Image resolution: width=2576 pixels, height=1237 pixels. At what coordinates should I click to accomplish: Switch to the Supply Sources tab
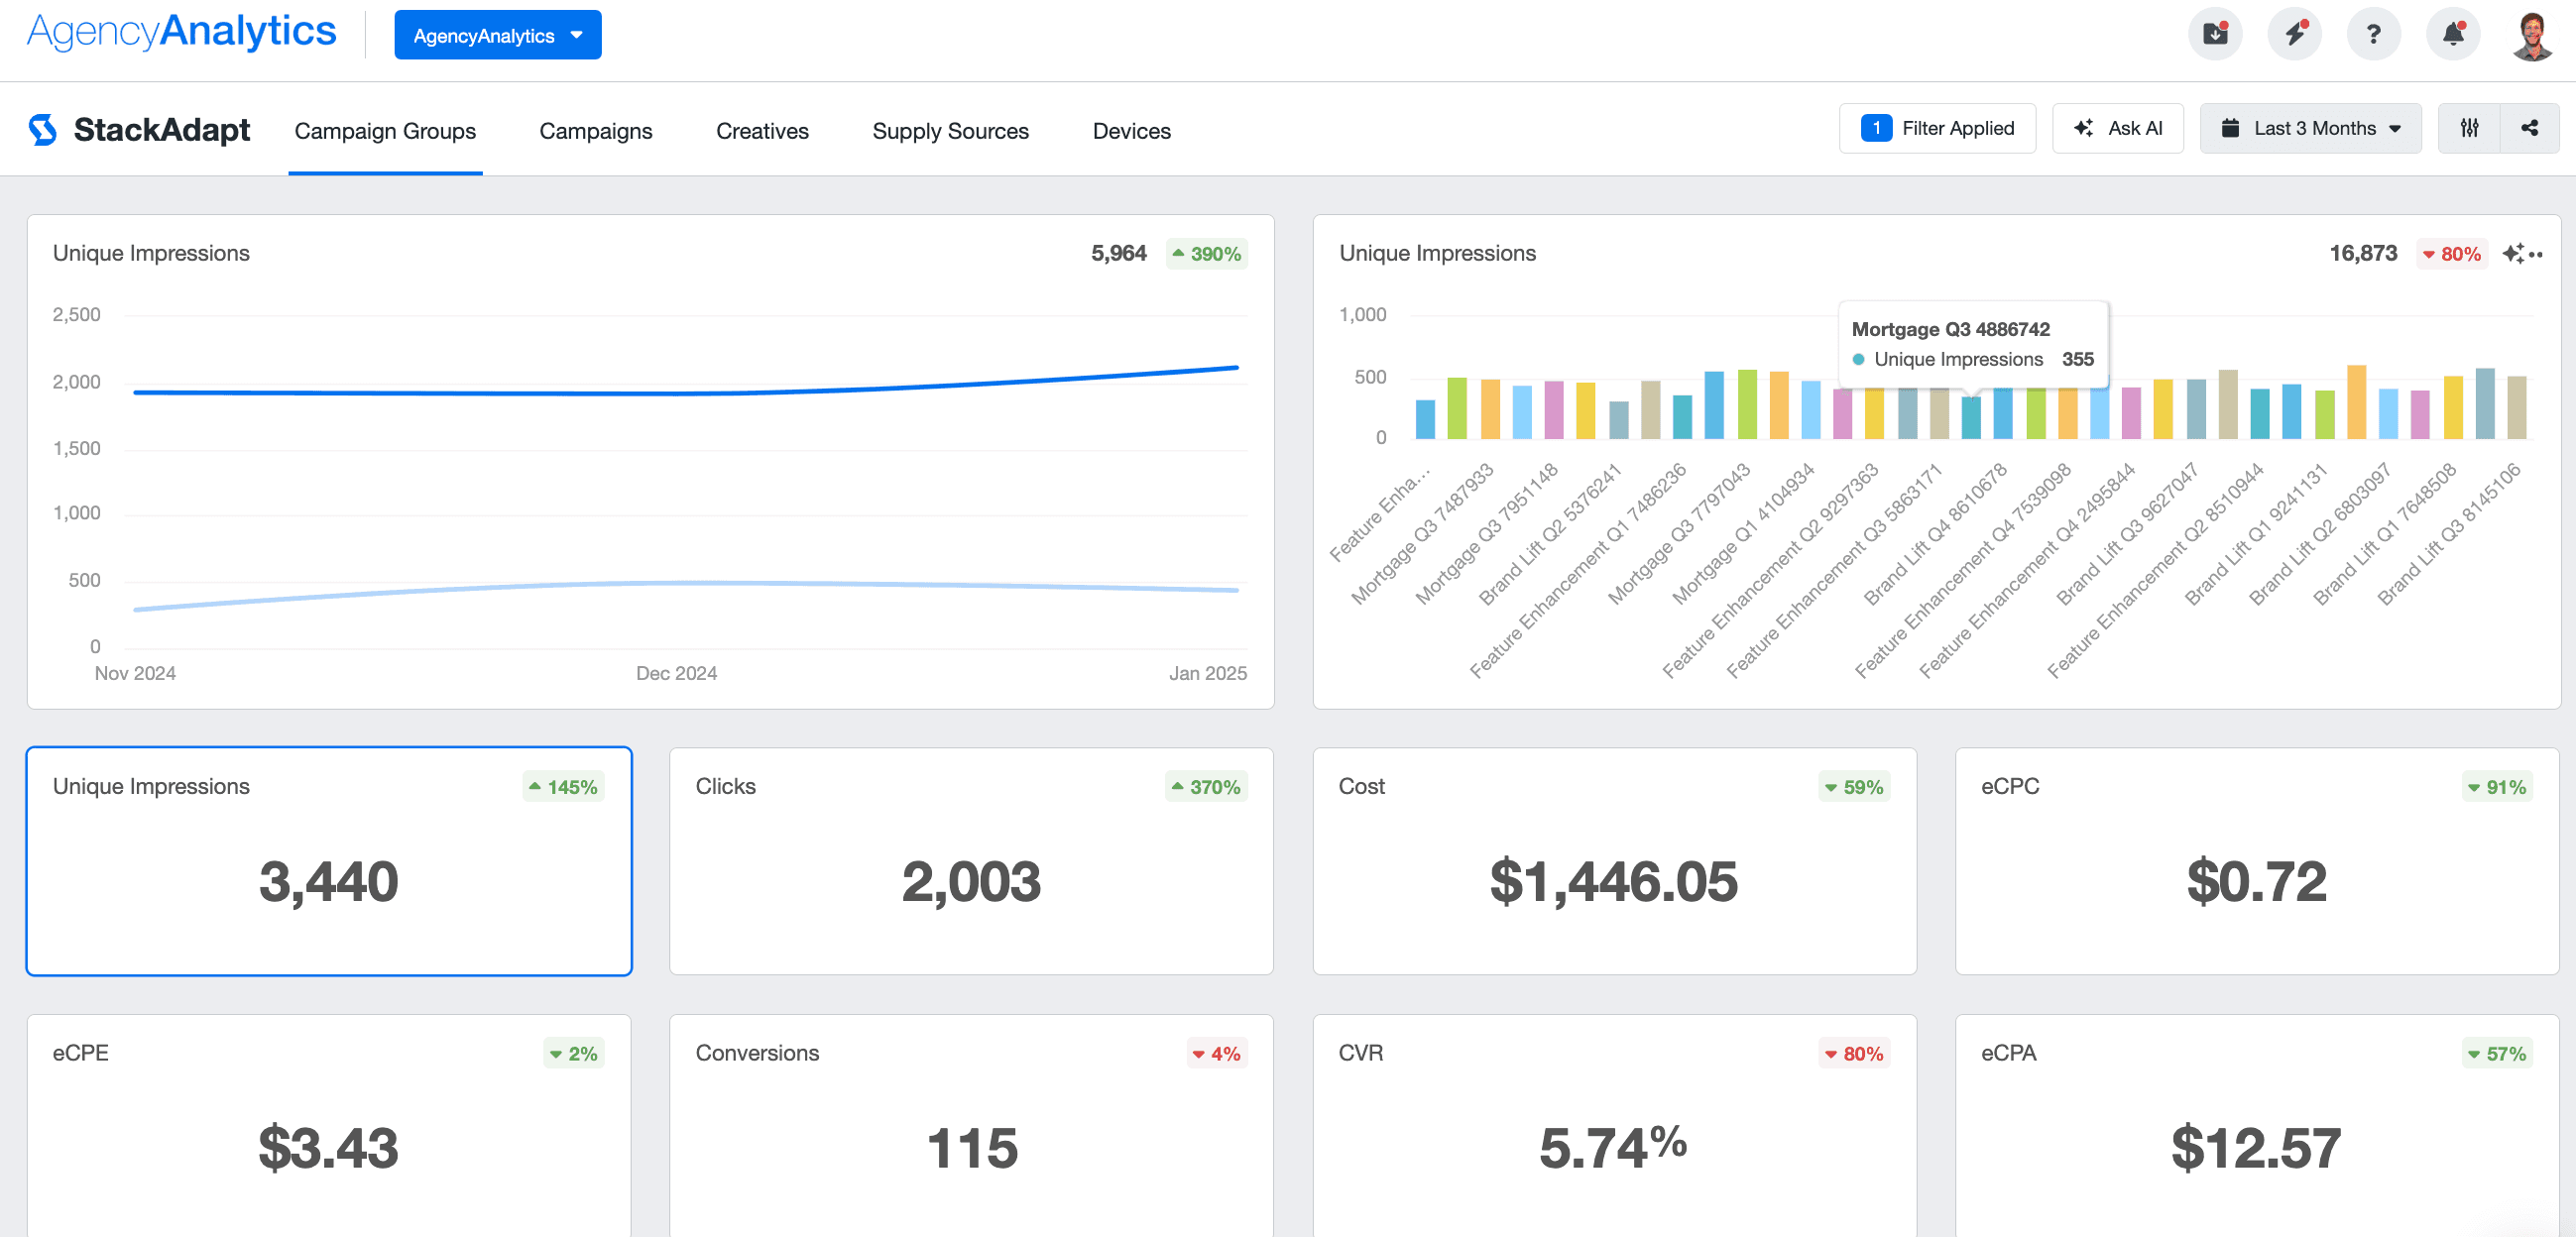(x=949, y=131)
